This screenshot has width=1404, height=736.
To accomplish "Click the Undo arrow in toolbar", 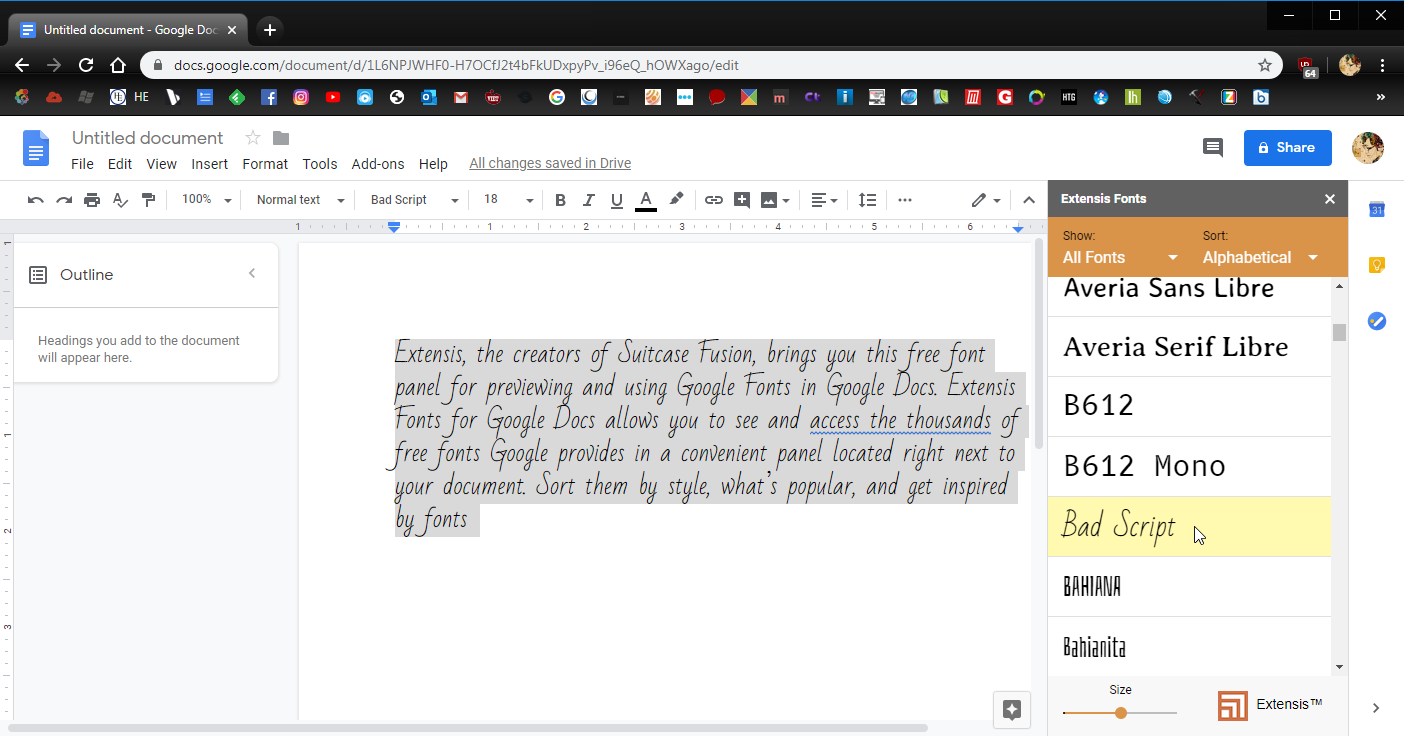I will 36,200.
